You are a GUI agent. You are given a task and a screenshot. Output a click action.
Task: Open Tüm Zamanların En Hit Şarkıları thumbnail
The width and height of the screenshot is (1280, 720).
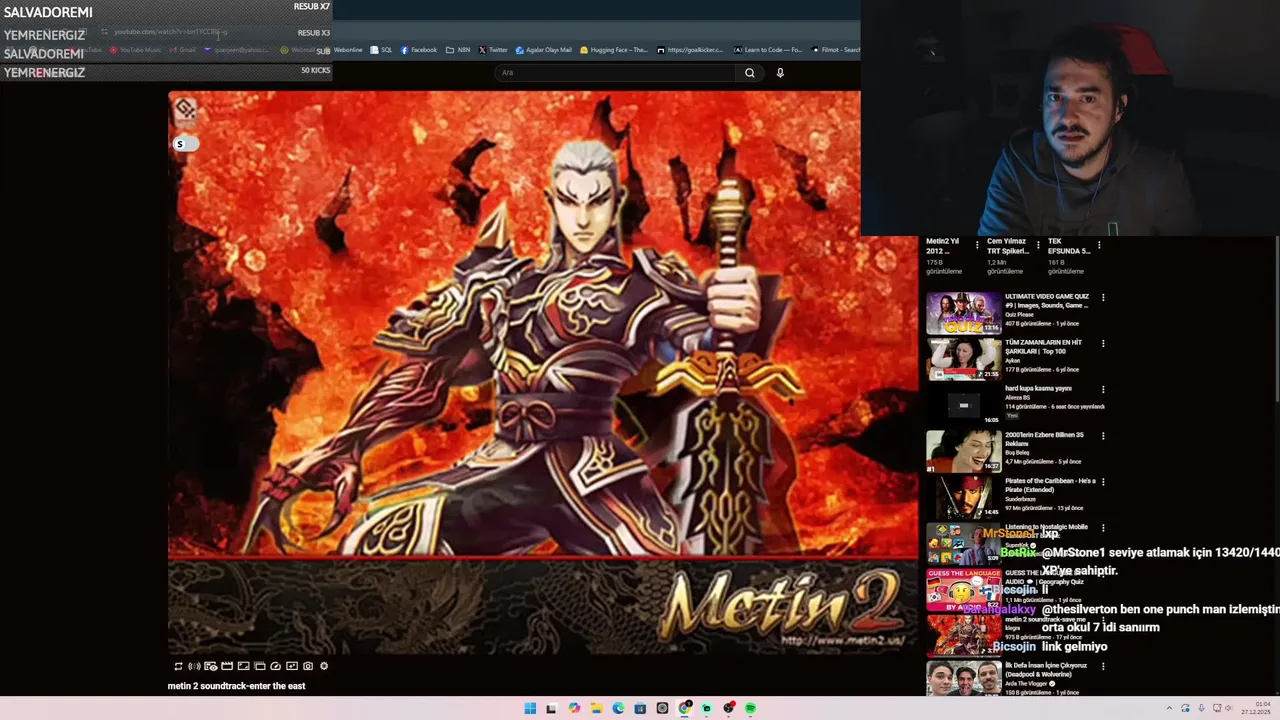coord(963,359)
